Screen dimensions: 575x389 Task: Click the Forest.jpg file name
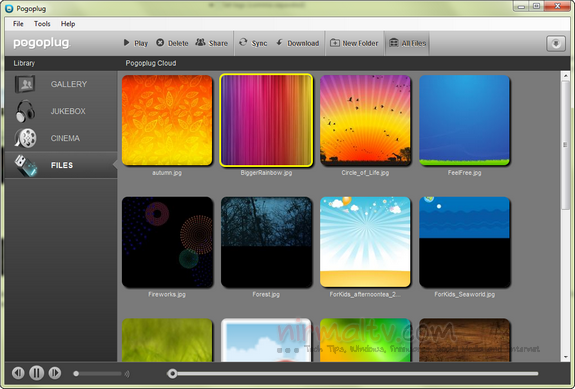(266, 294)
